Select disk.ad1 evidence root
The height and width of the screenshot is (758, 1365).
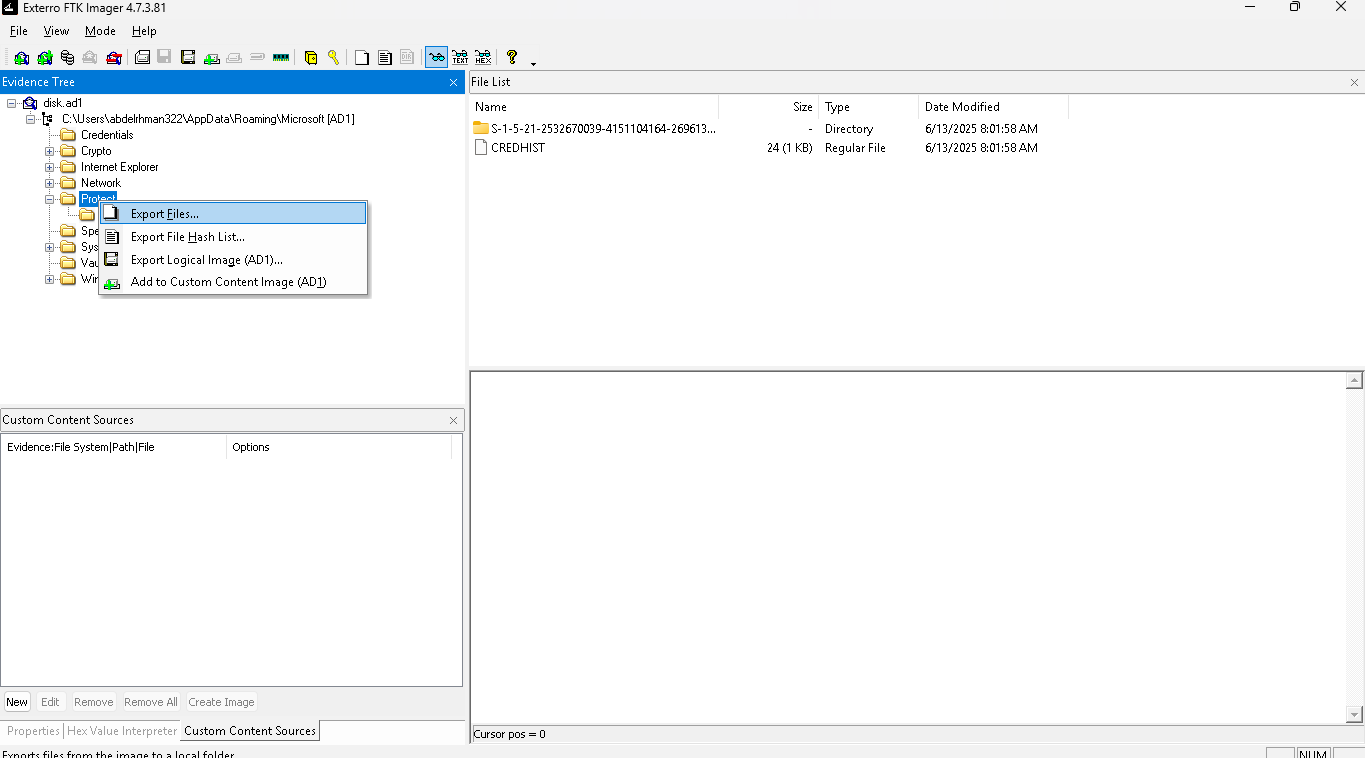(x=62, y=103)
